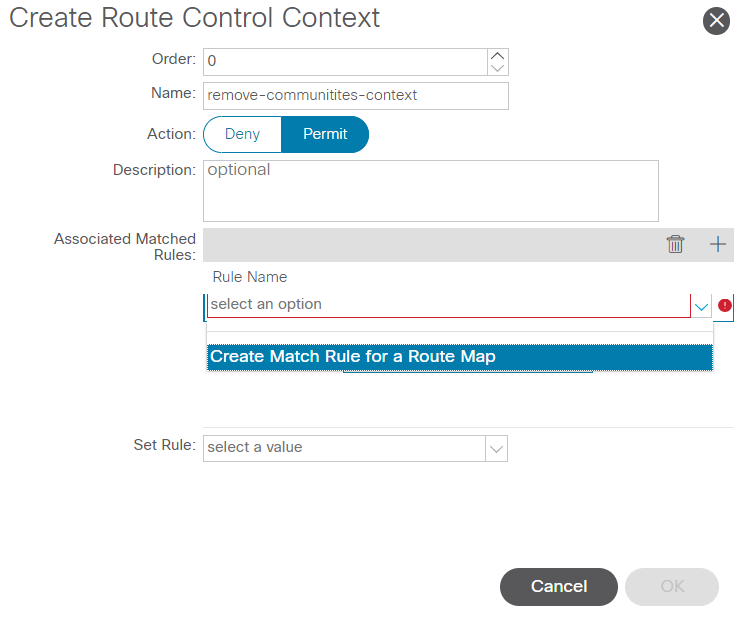Image resolution: width=741 pixels, height=617 pixels.
Task: Close the Create Route Control Context dialog
Action: (716, 21)
